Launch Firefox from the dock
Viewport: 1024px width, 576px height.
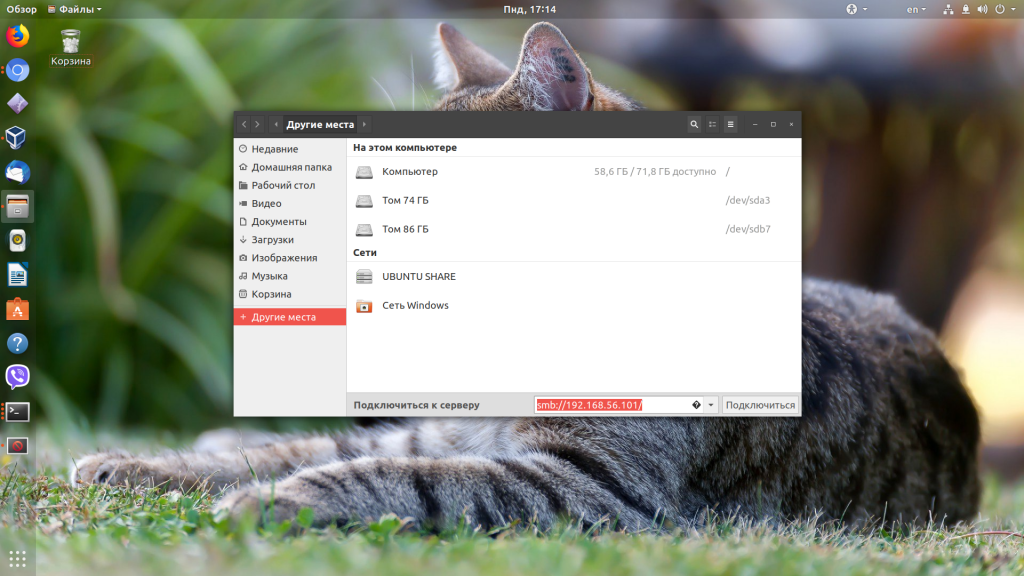(17, 37)
